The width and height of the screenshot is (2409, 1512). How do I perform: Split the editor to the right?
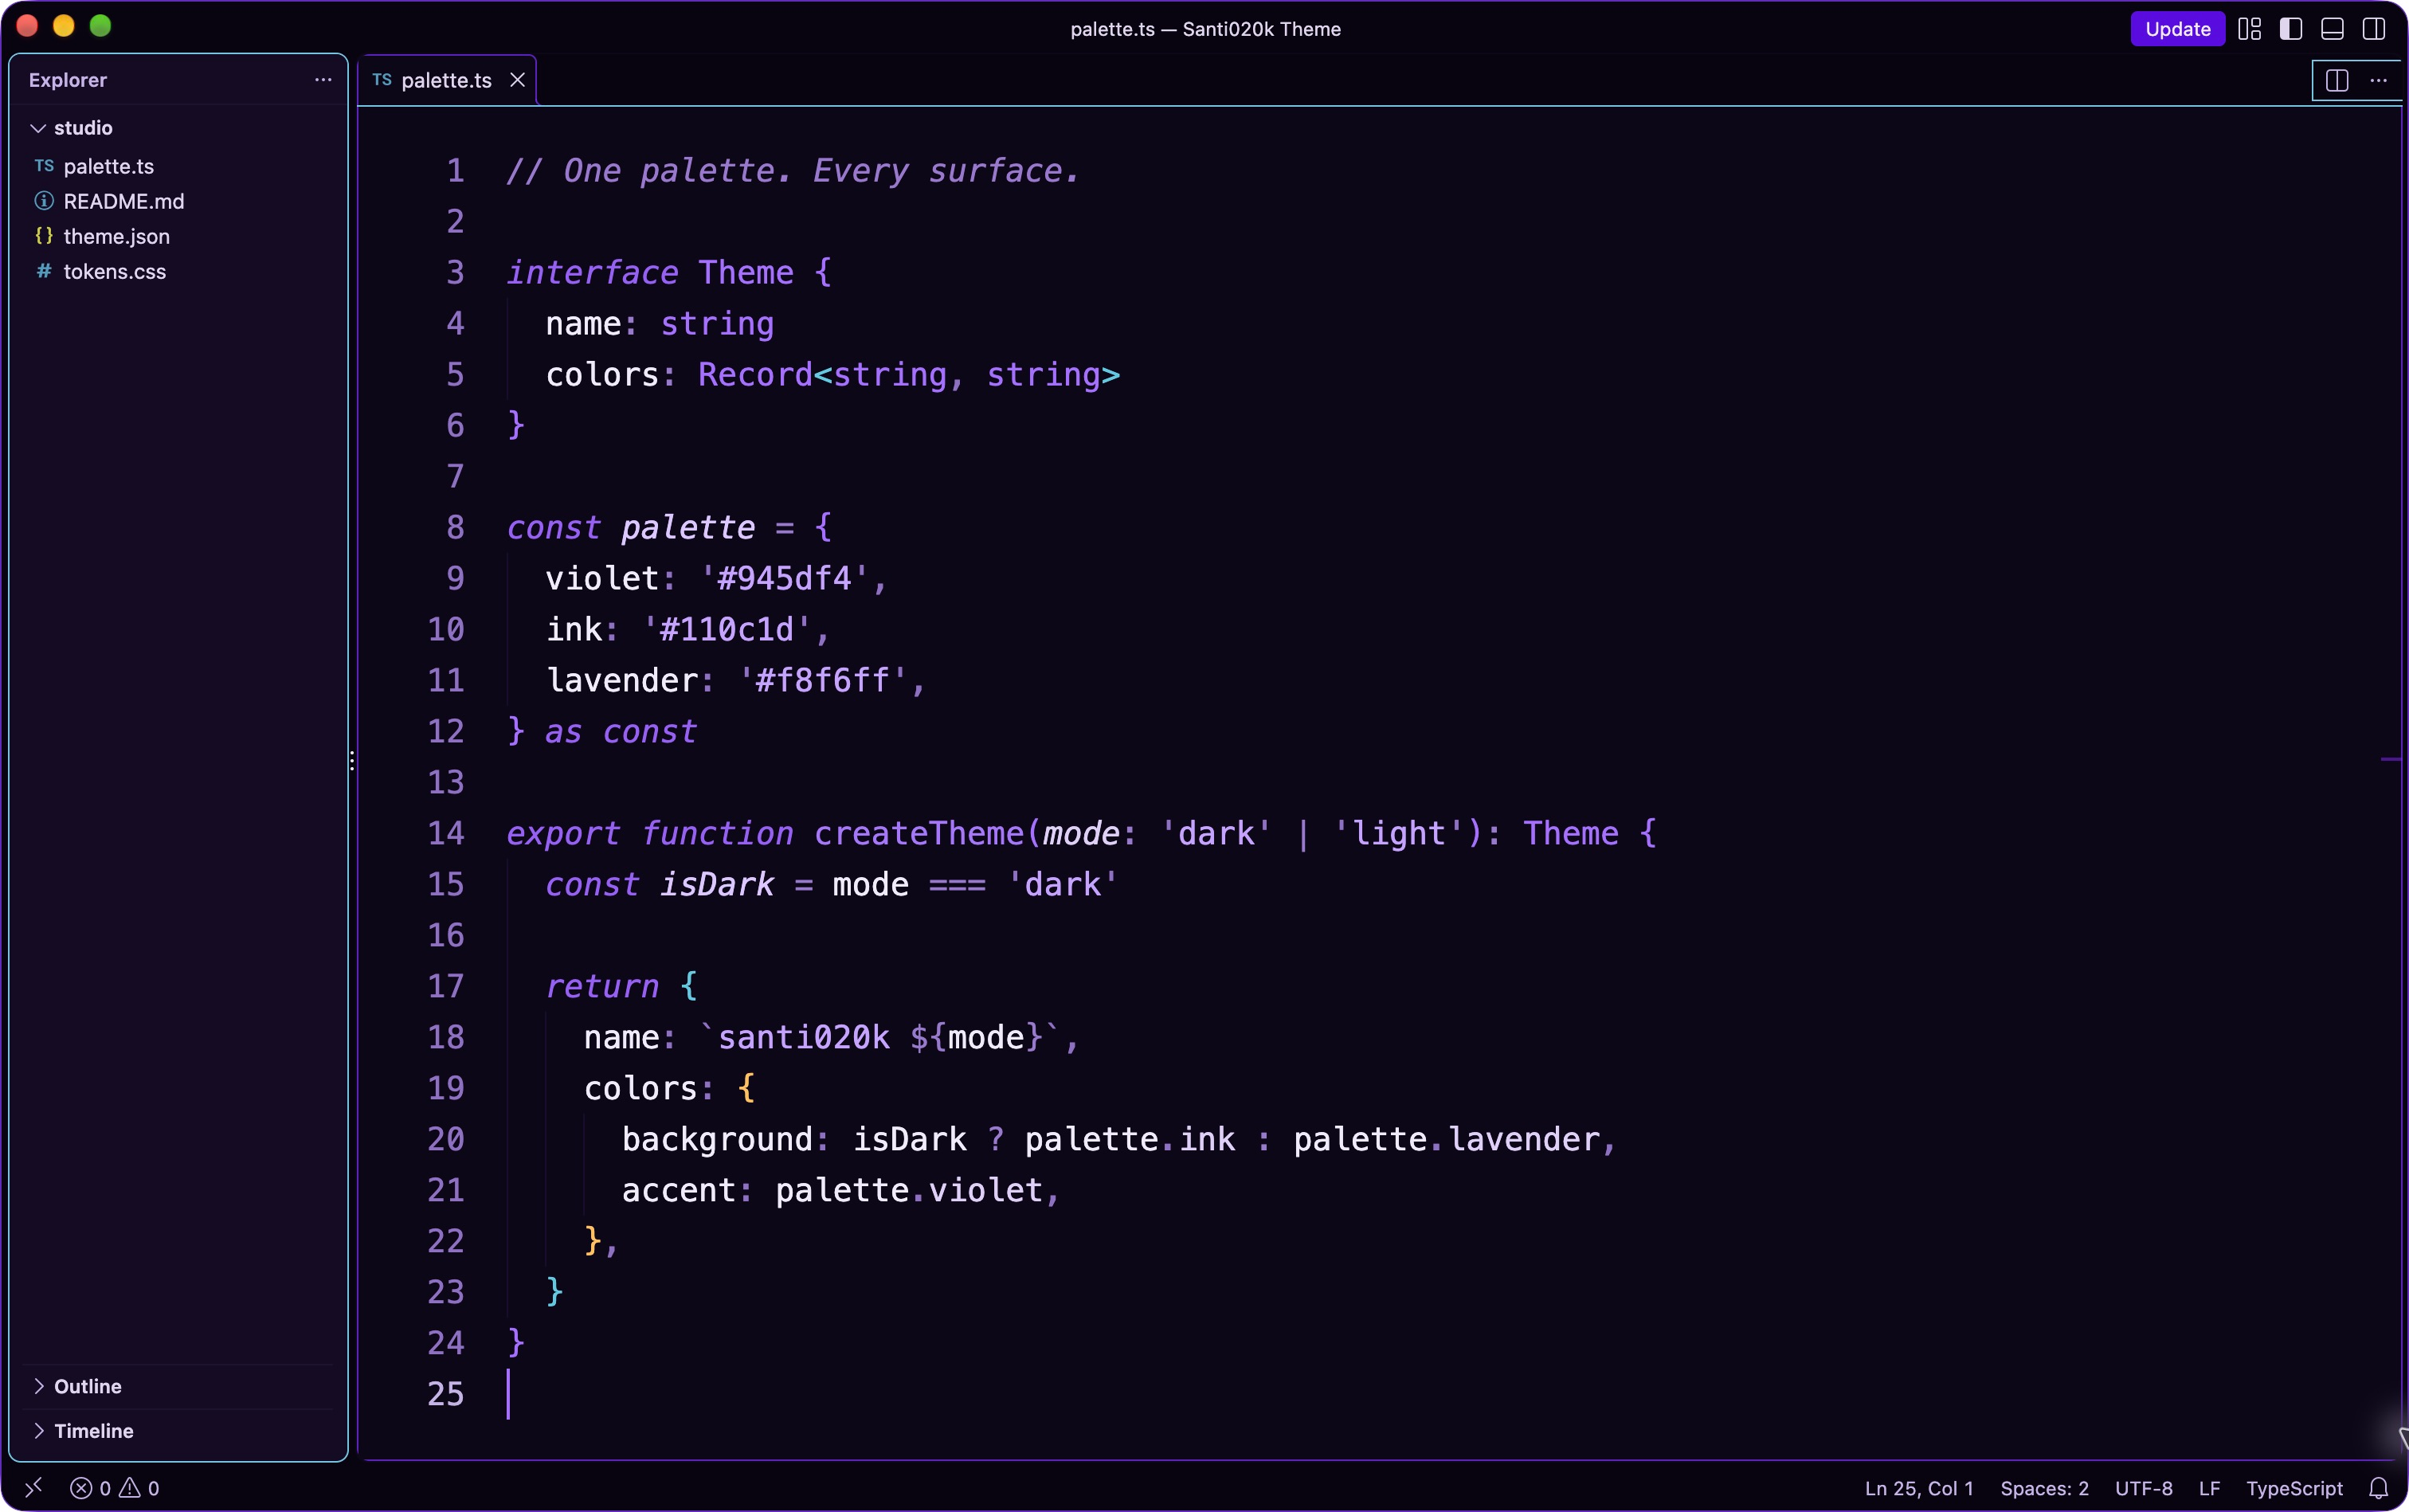click(x=2336, y=80)
